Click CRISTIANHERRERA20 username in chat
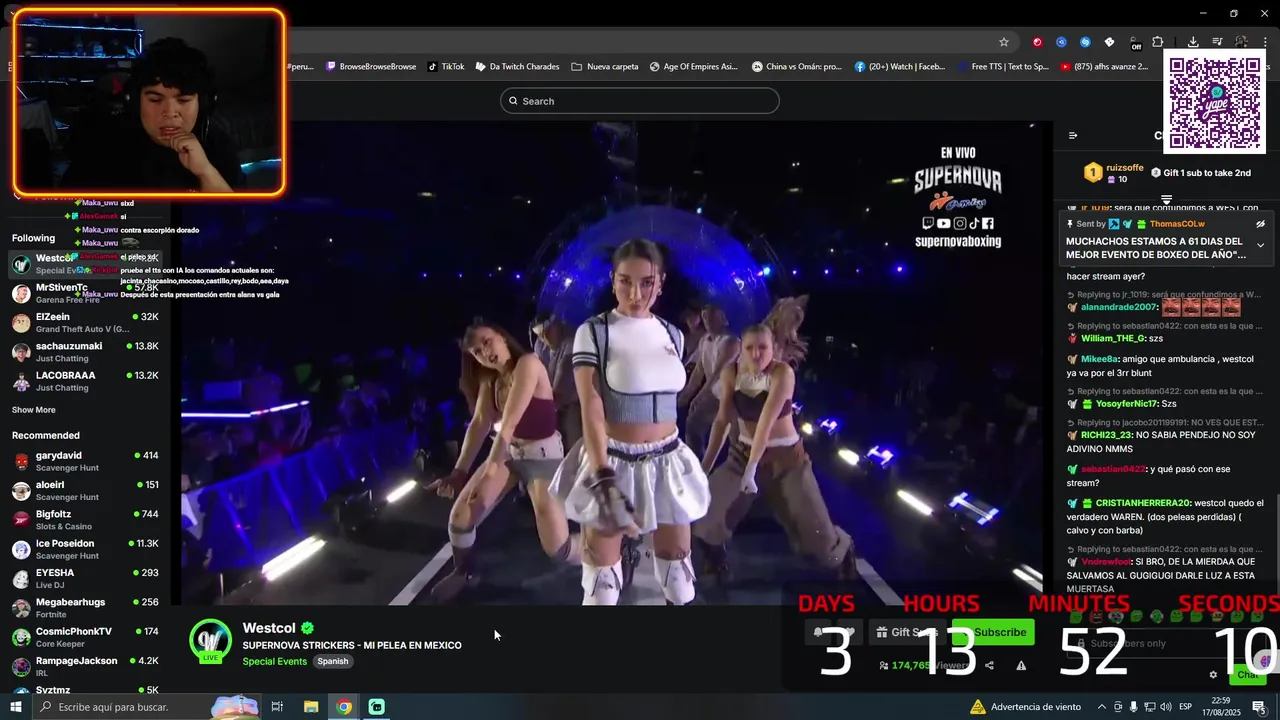 1143,503
